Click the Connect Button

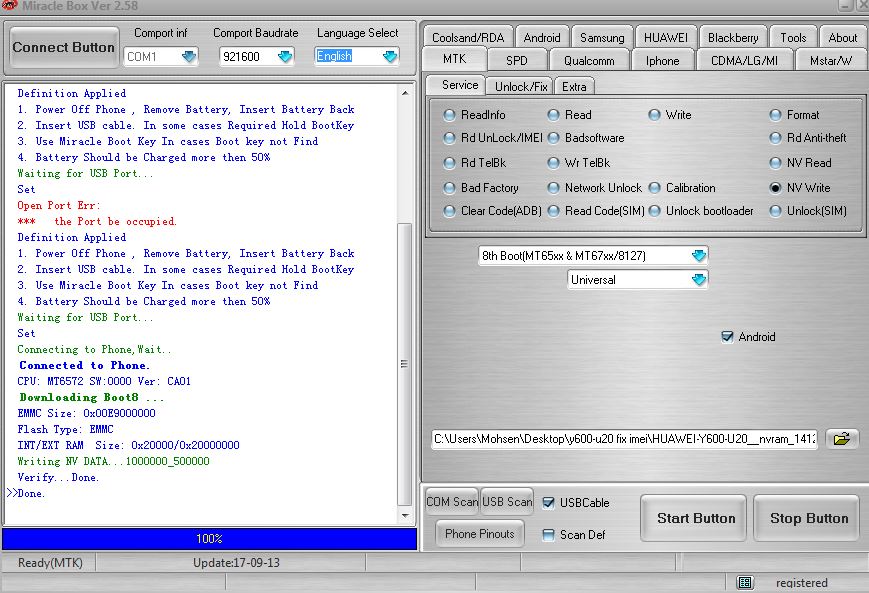coord(64,48)
